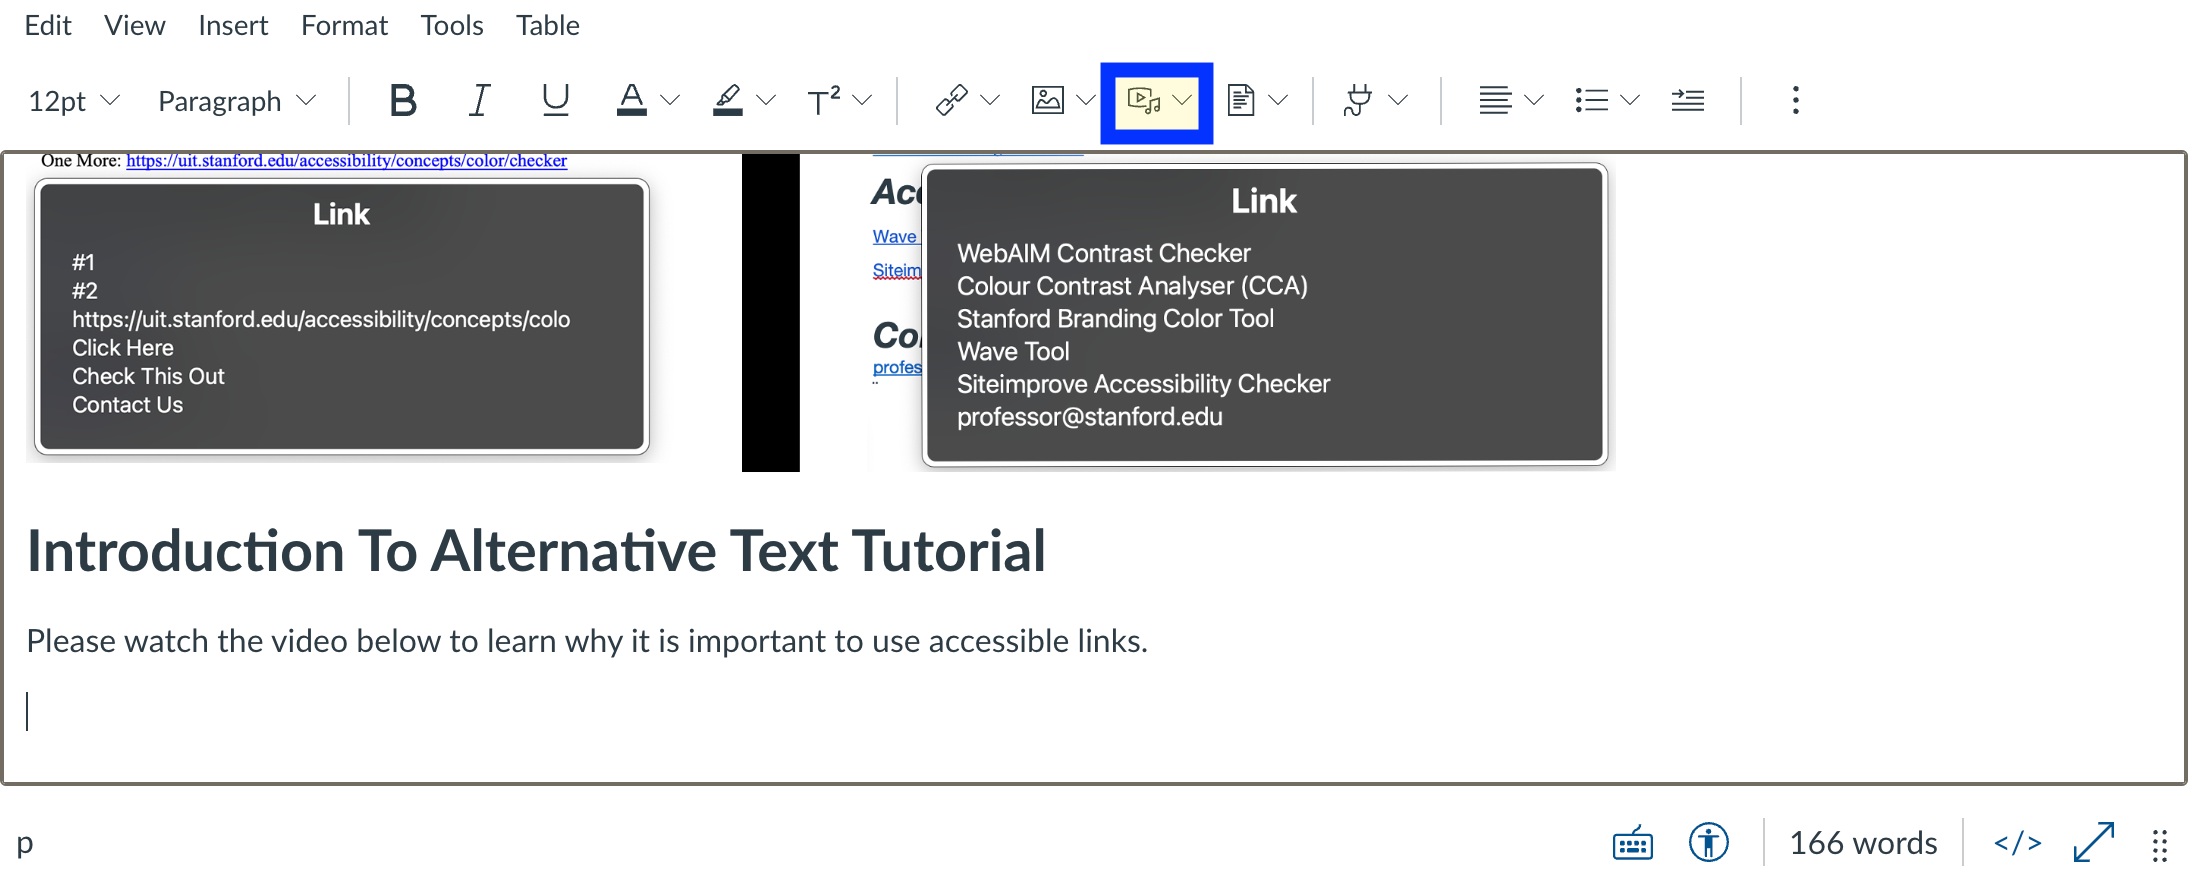The width and height of the screenshot is (2200, 884).
Task: Click the Apps plug icon
Action: (1358, 100)
